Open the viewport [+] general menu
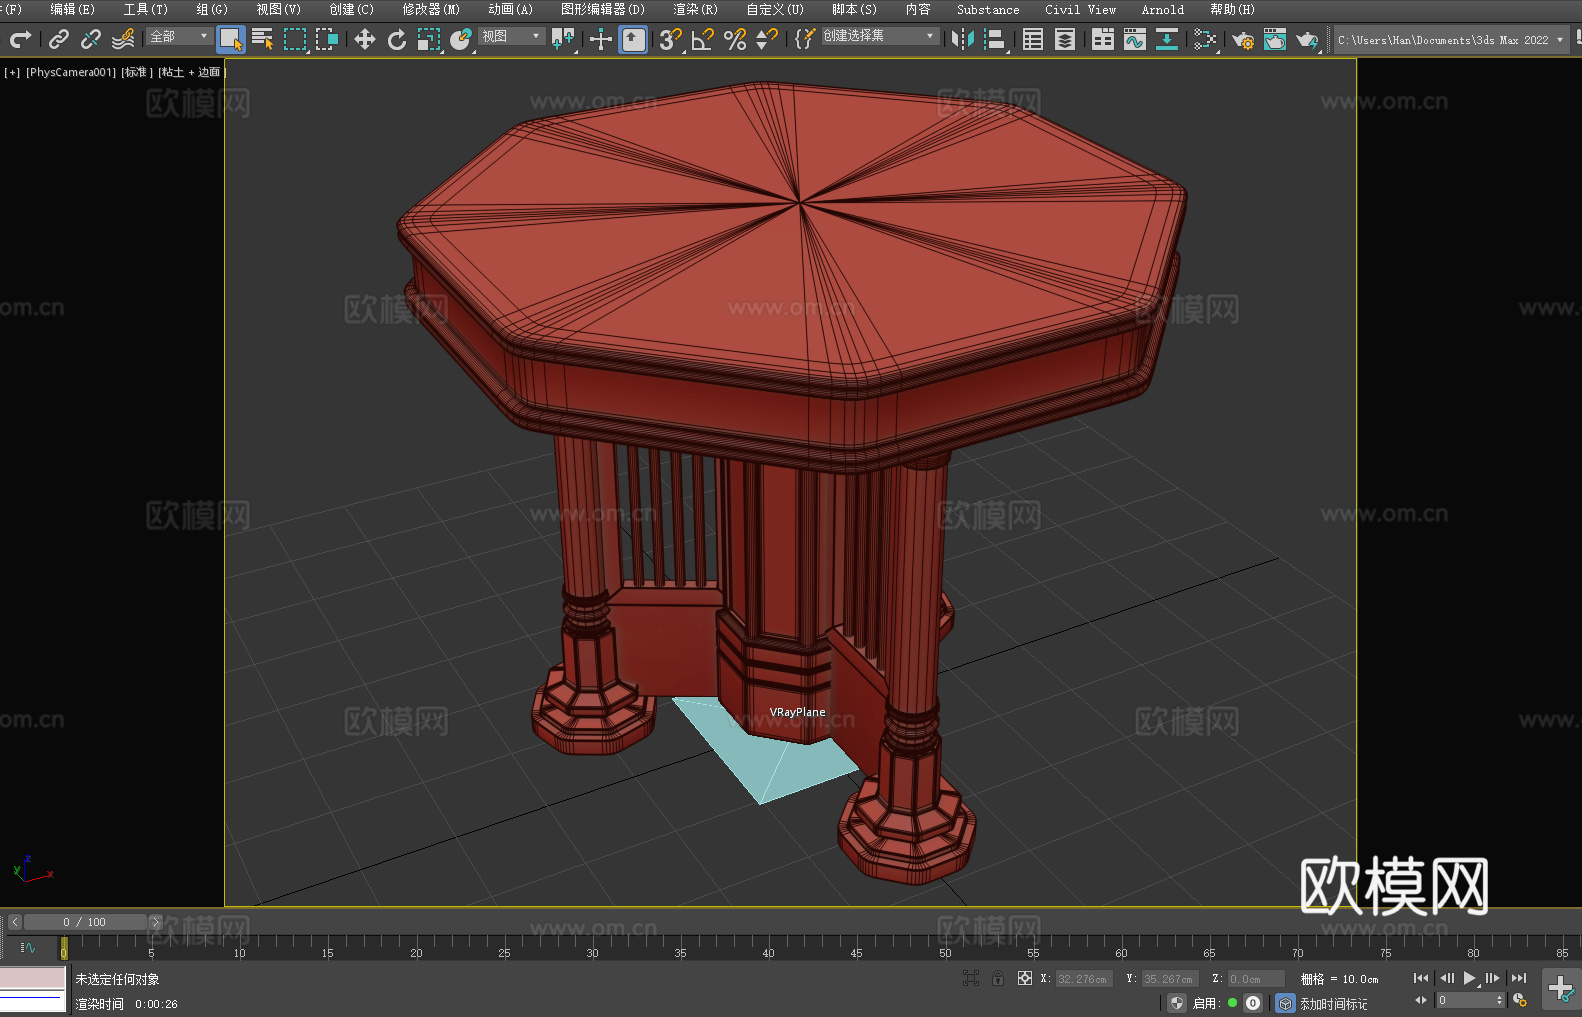 (x=12, y=72)
